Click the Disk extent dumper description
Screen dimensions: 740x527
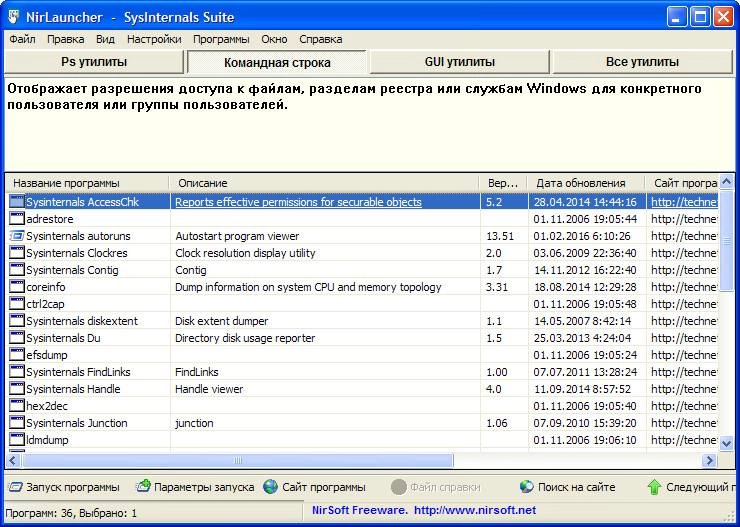point(221,321)
